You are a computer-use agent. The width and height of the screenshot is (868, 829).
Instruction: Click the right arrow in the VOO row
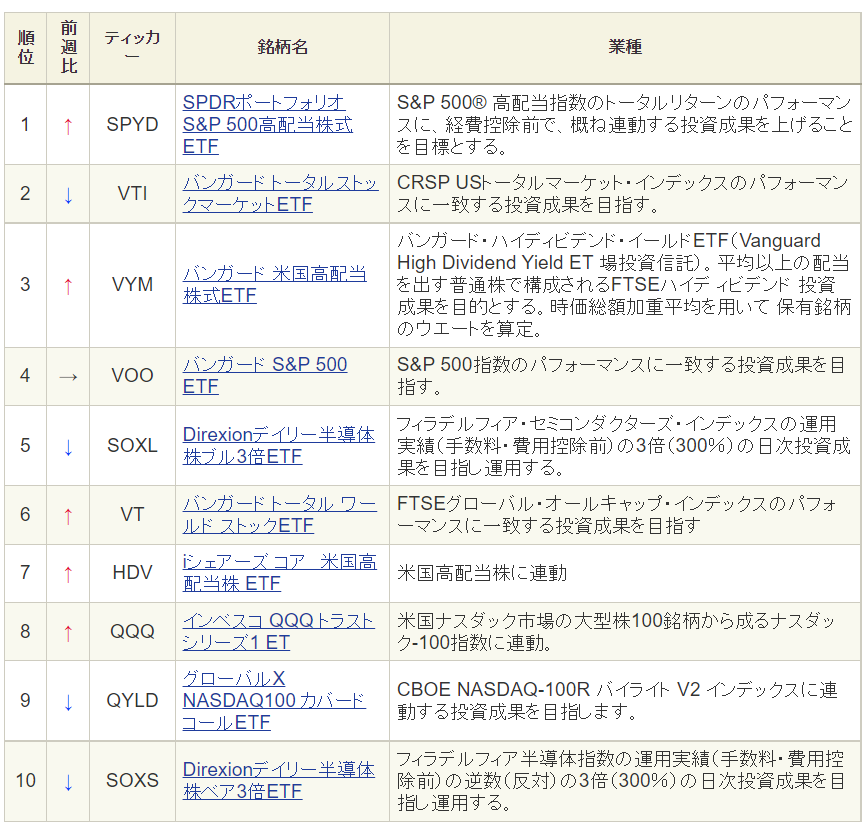click(68, 376)
